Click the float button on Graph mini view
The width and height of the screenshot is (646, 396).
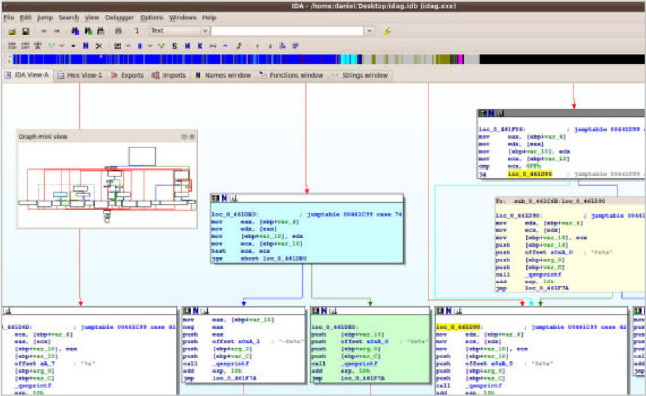pos(184,136)
